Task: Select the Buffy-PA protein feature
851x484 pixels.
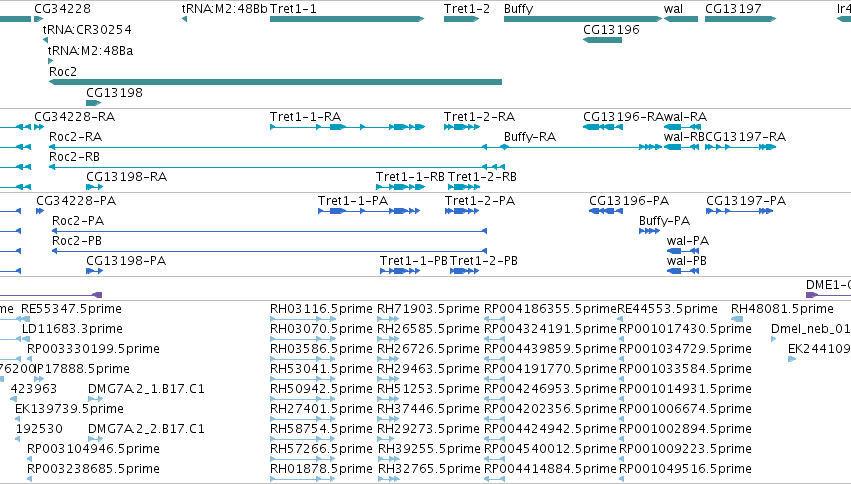Action: point(649,231)
